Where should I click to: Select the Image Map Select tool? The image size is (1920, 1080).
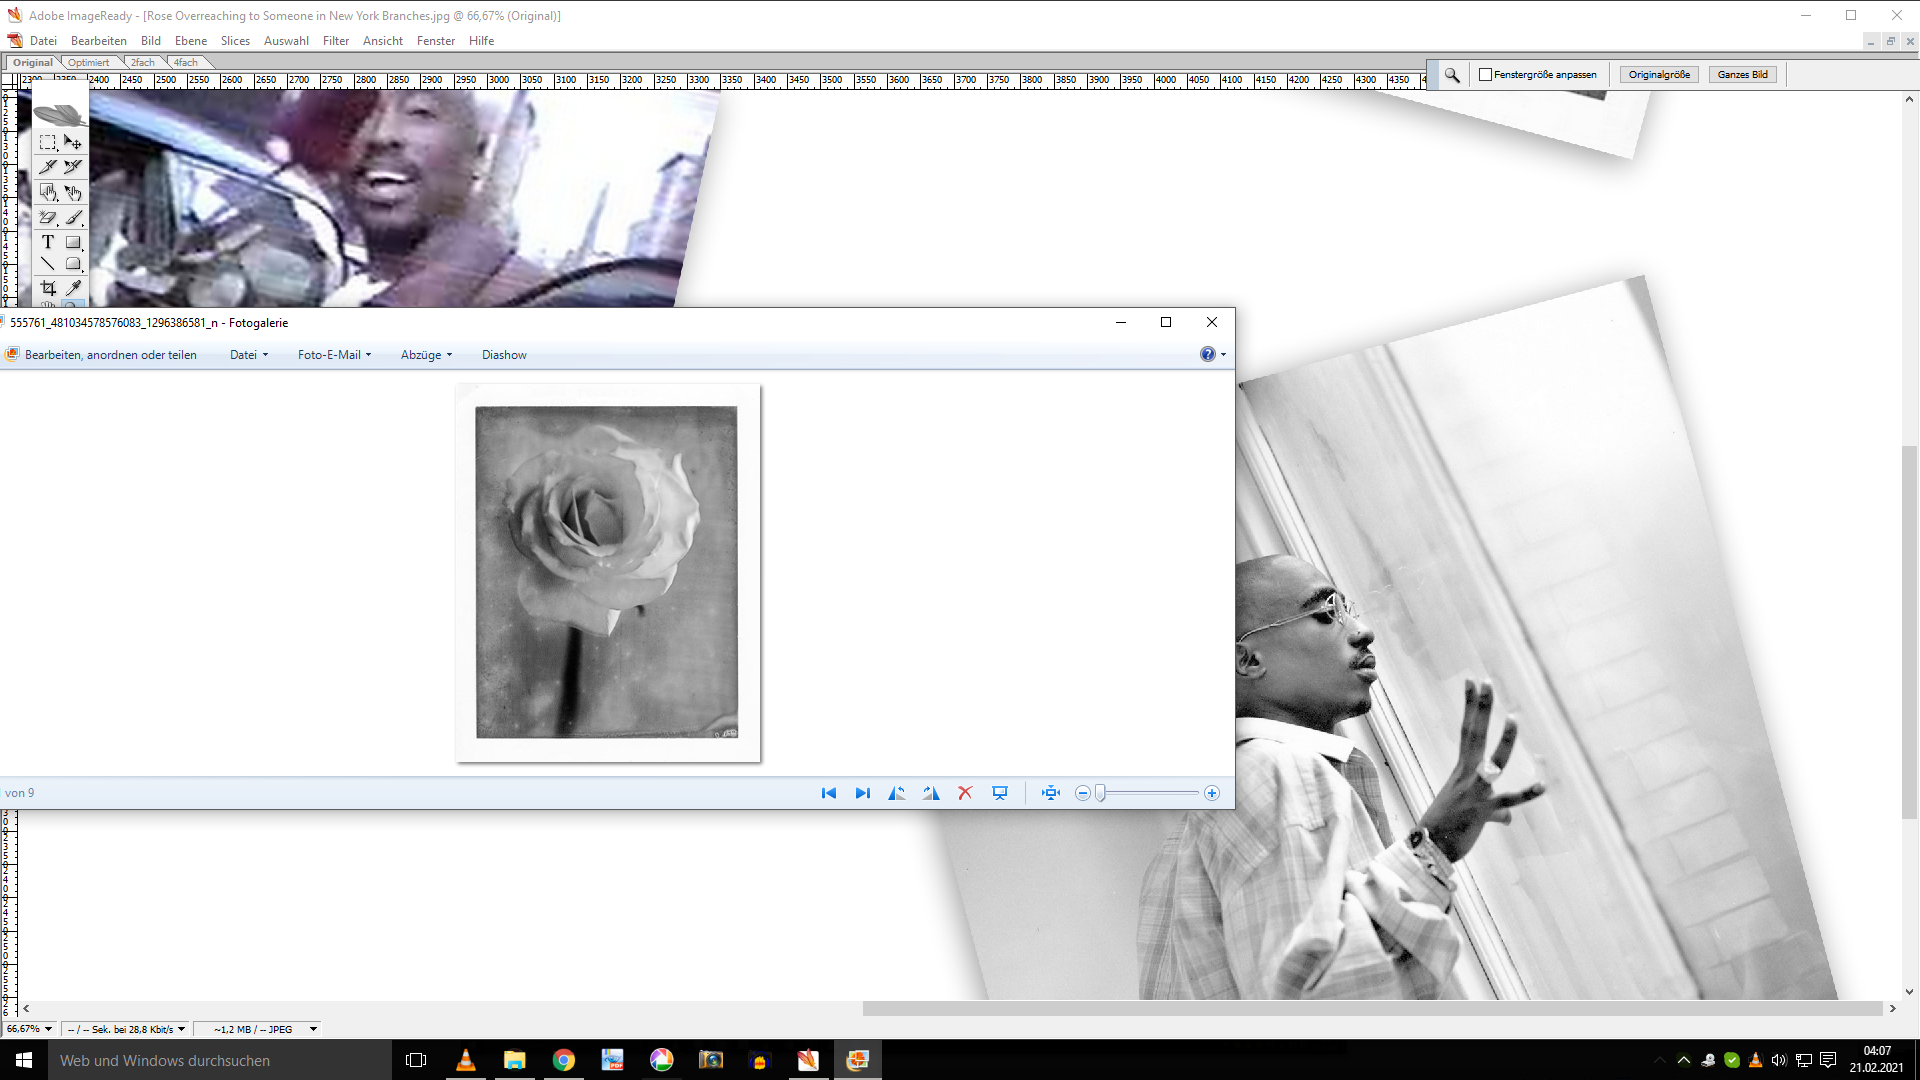point(73,192)
